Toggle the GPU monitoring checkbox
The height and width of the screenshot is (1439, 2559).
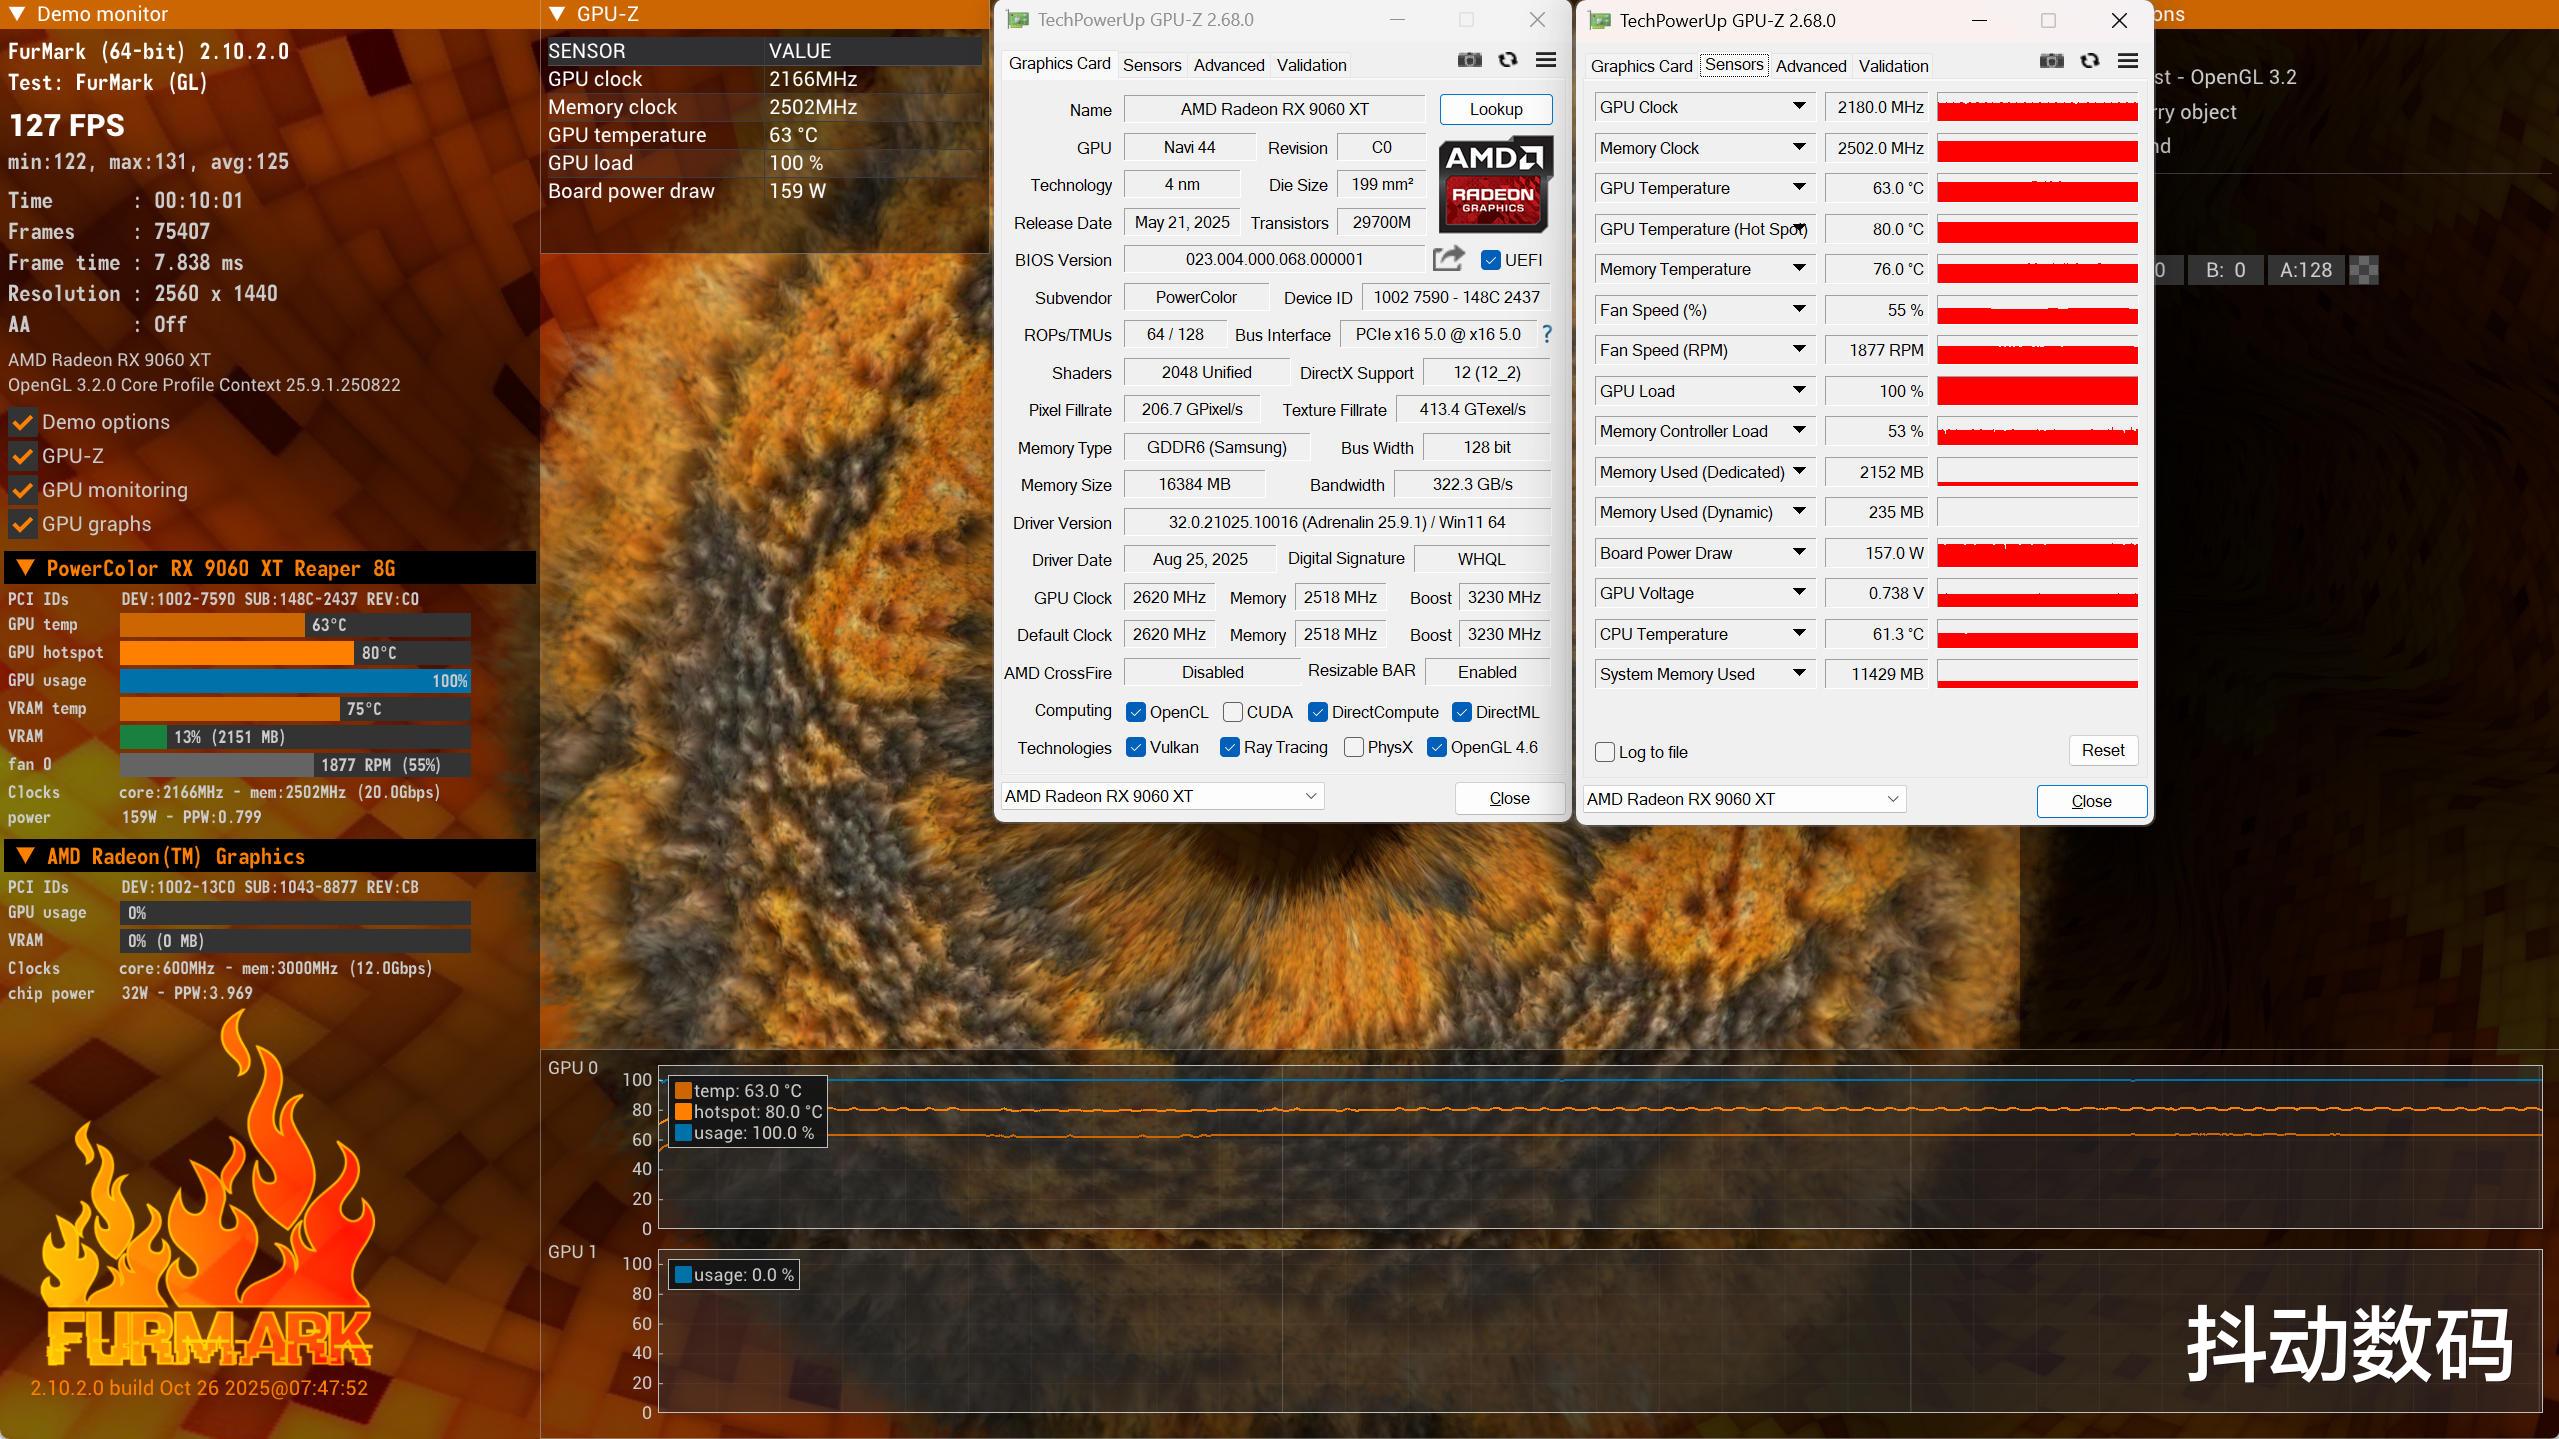(x=23, y=490)
